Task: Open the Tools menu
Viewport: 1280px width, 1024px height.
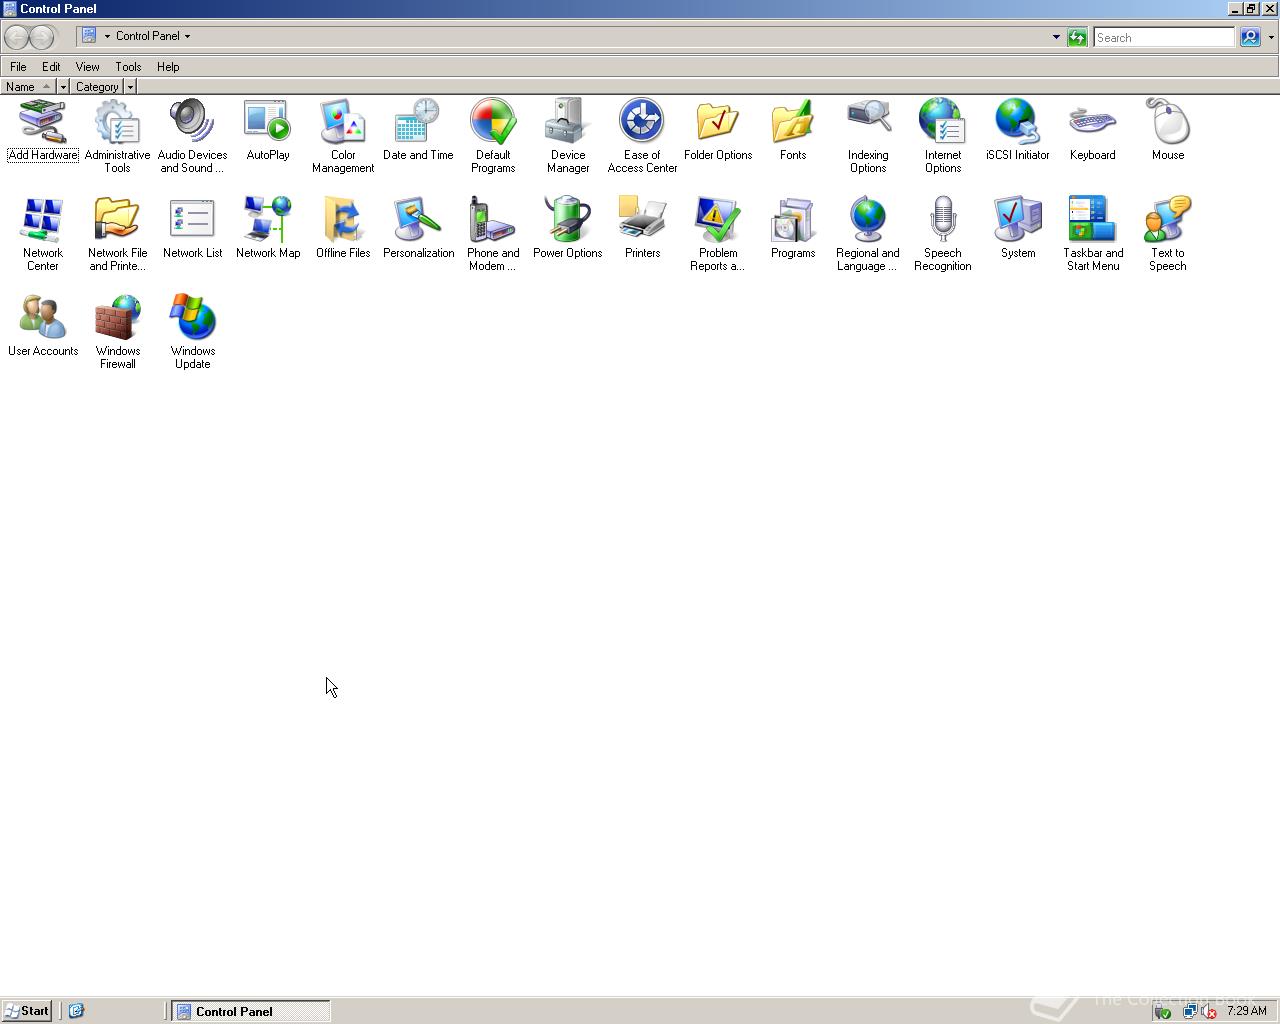Action: (128, 67)
